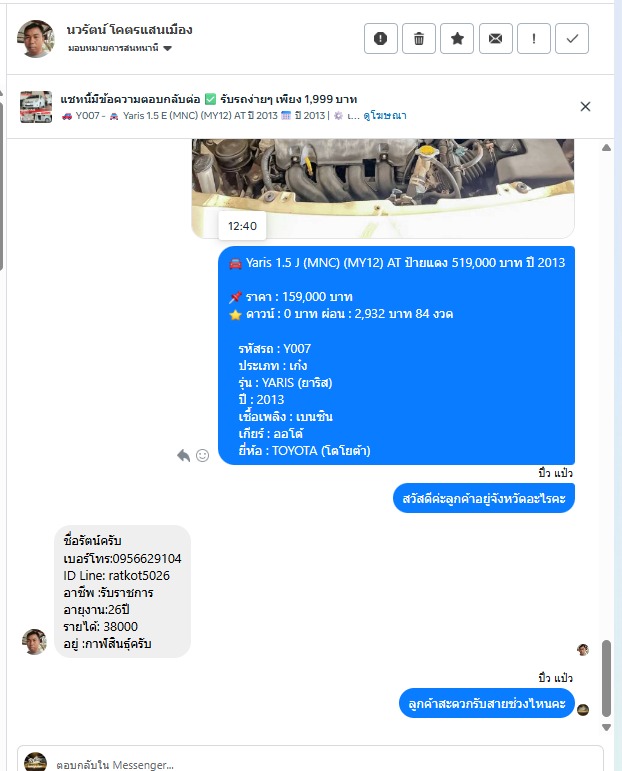This screenshot has height=771, width=622.
Task: Click the scrollbar down arrow
Action: coord(607,727)
